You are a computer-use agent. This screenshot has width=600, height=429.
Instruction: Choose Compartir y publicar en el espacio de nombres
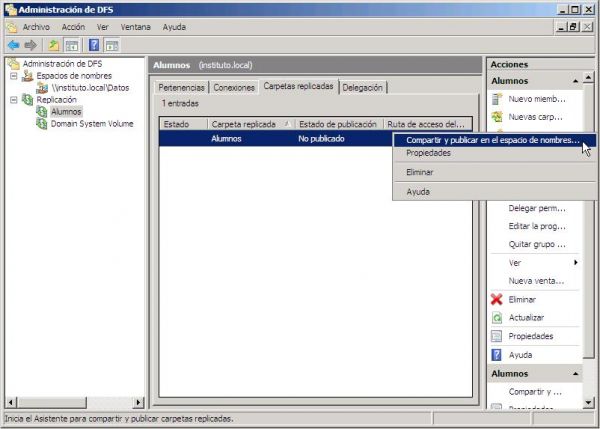coord(494,140)
